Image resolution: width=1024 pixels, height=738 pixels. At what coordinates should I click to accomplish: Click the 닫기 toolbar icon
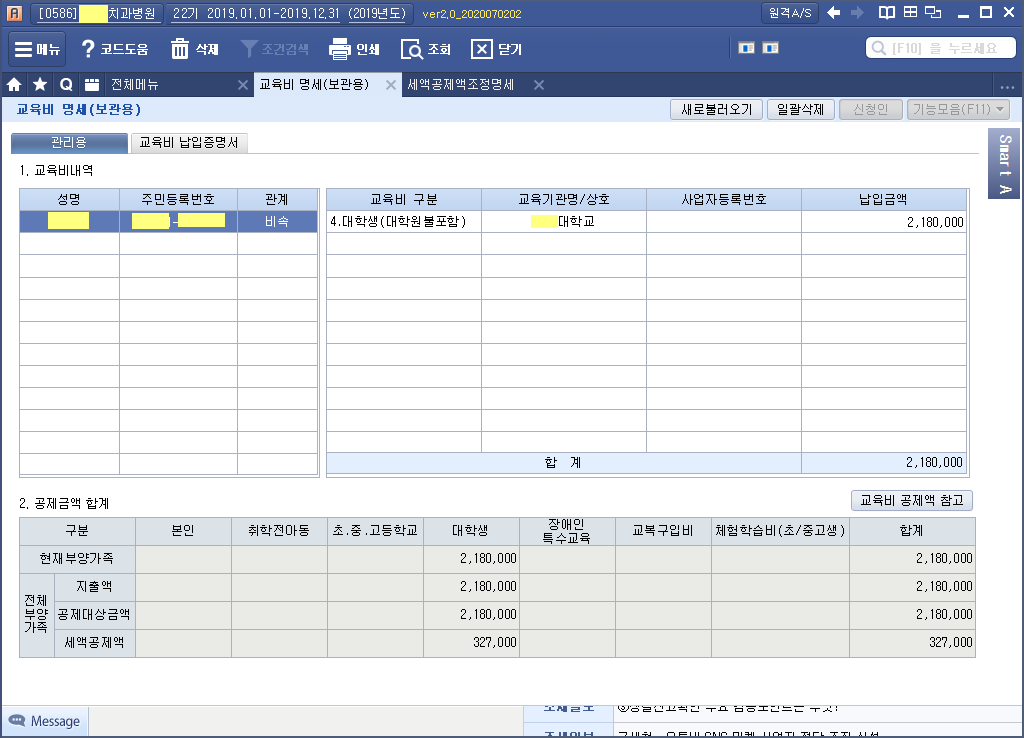tap(482, 49)
